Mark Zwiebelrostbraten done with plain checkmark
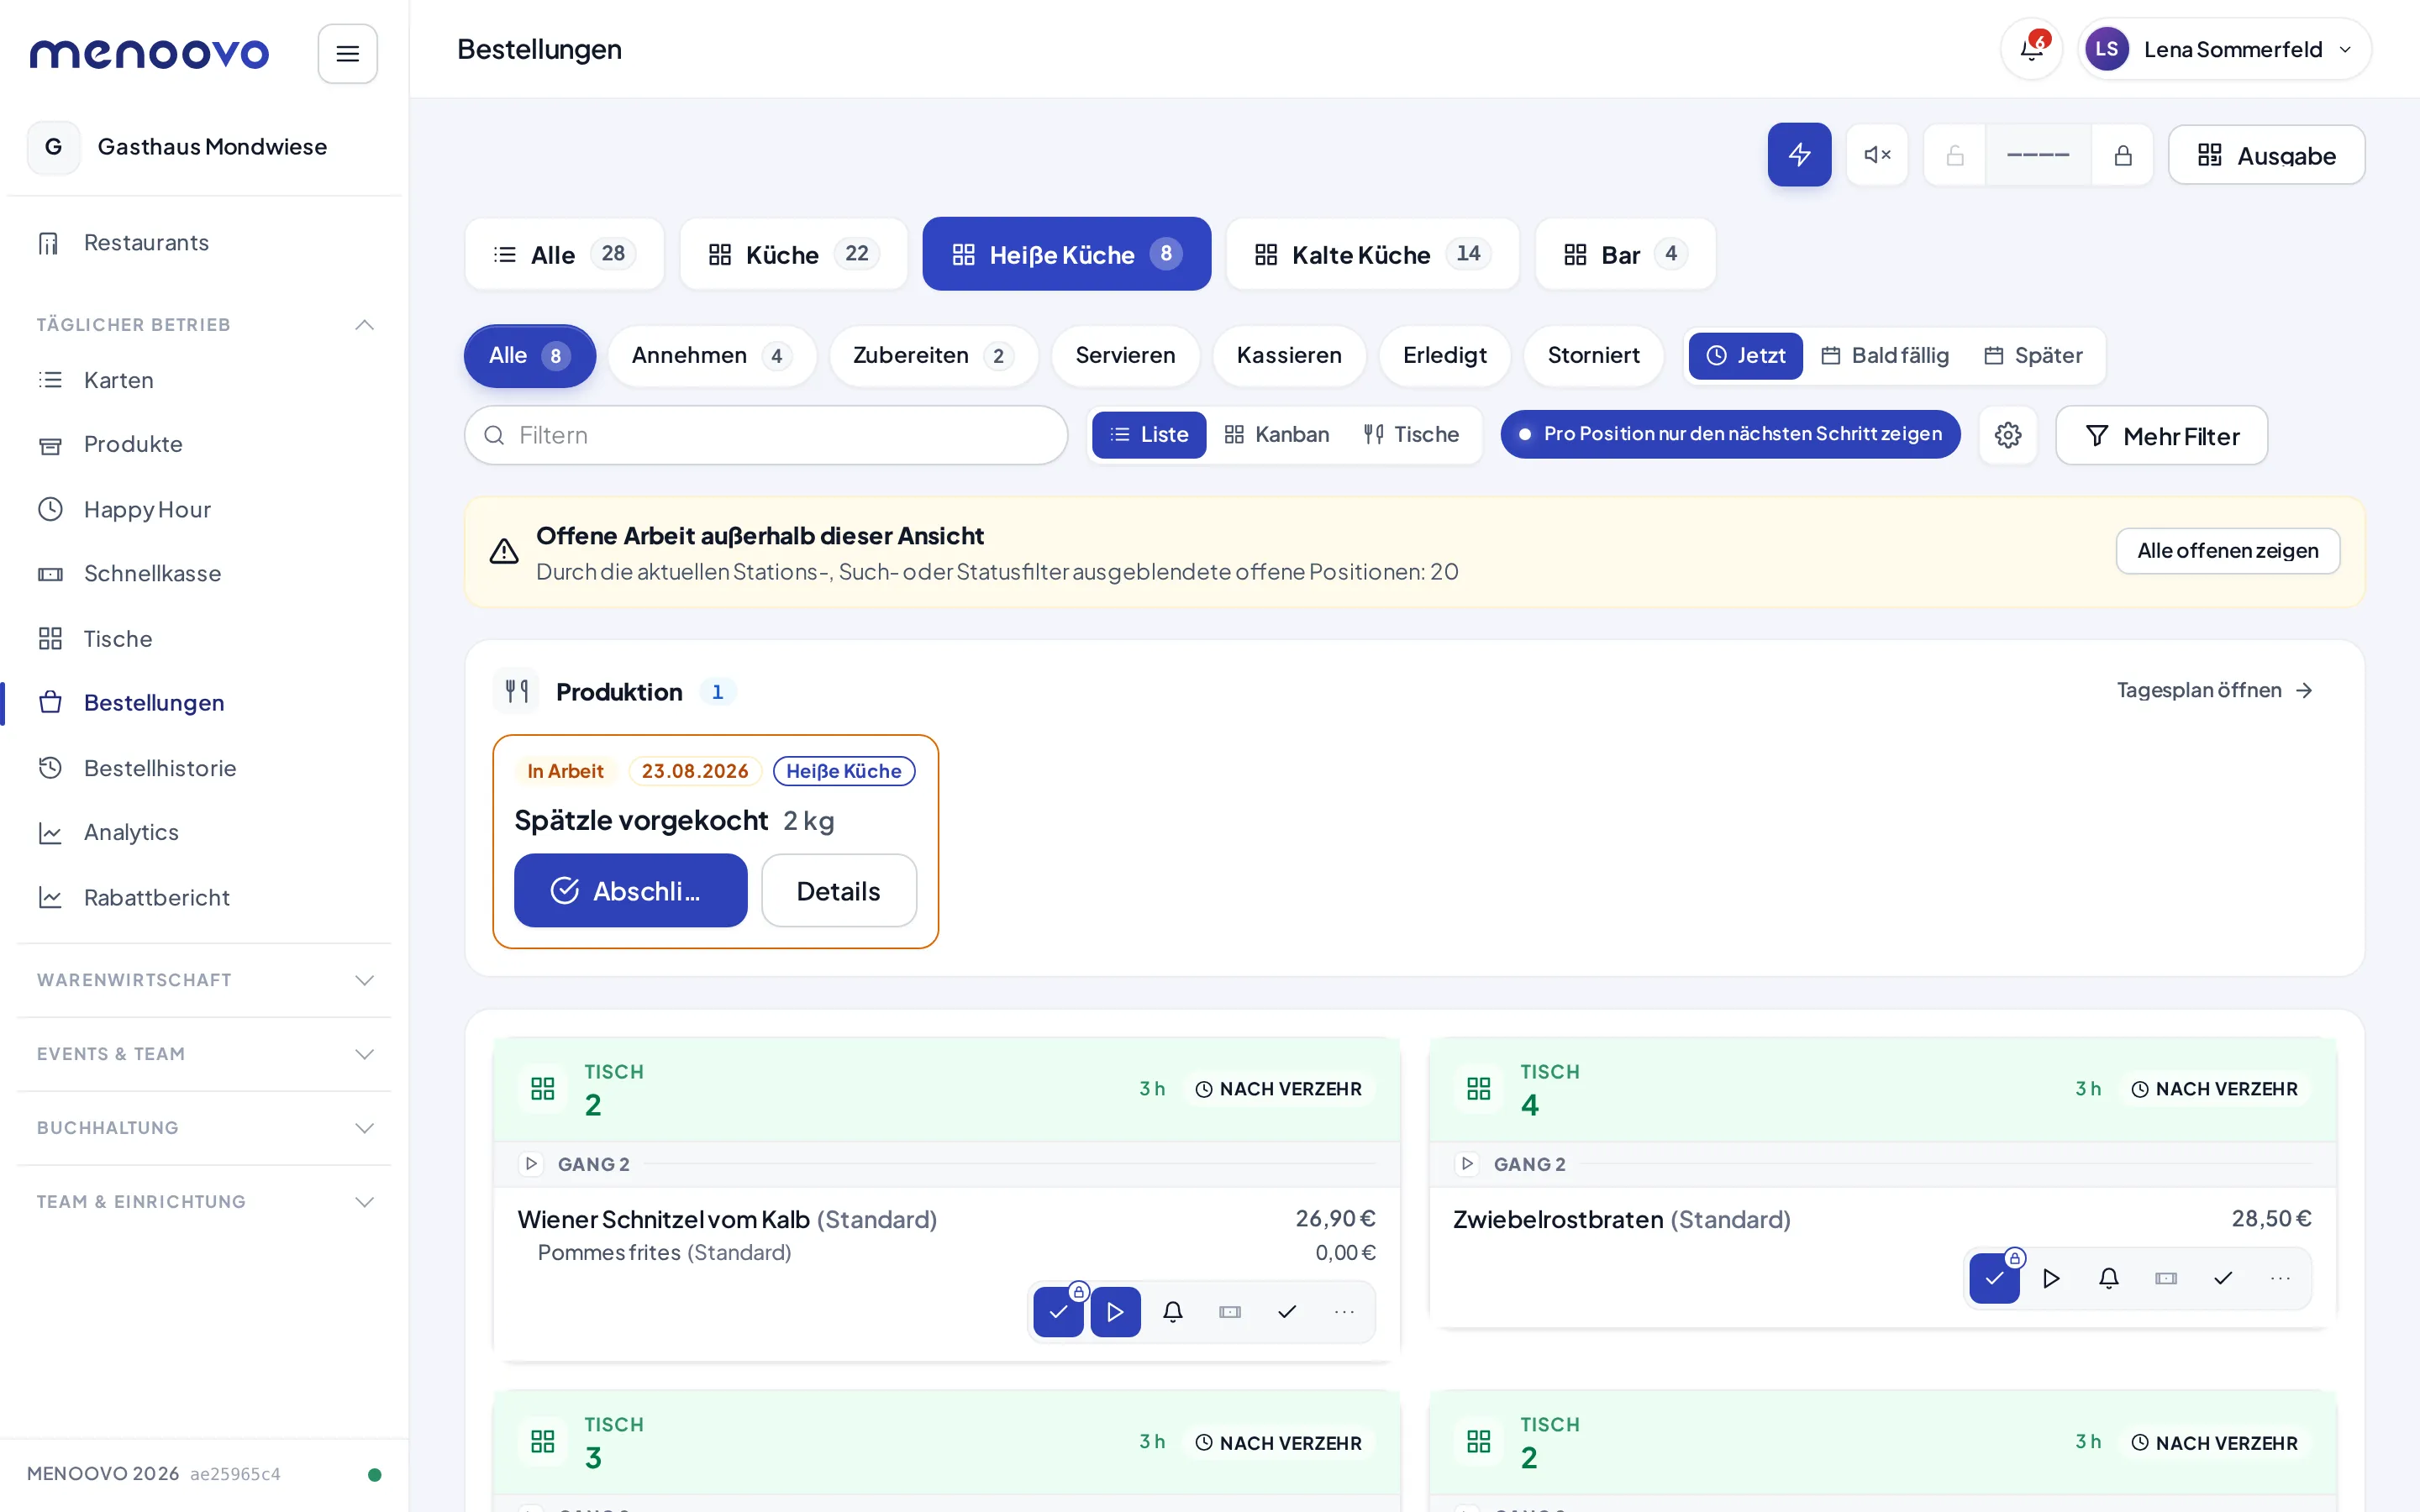2420x1512 pixels. point(2223,1278)
